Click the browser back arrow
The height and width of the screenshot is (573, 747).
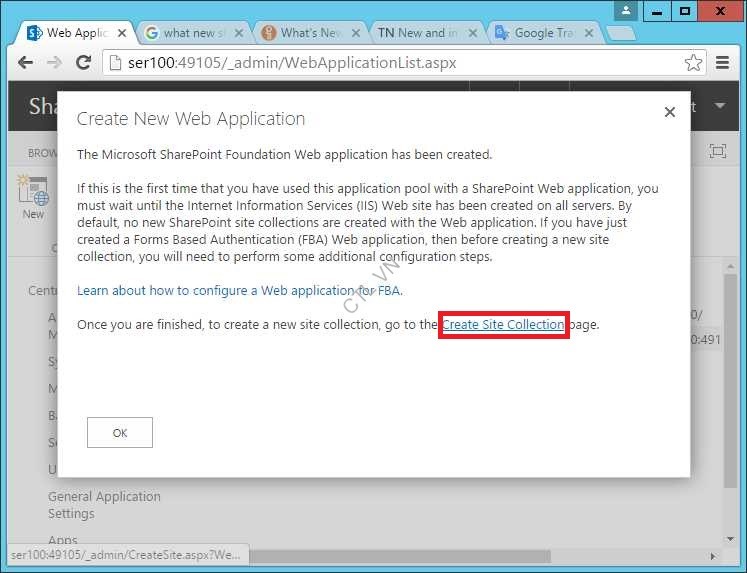[25, 62]
